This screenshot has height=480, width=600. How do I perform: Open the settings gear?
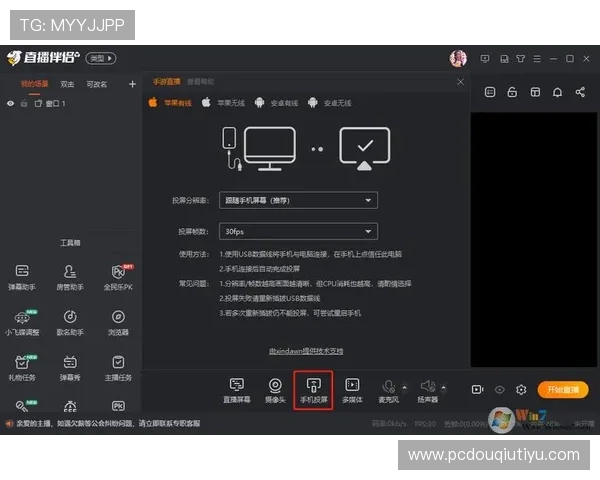tap(521, 390)
